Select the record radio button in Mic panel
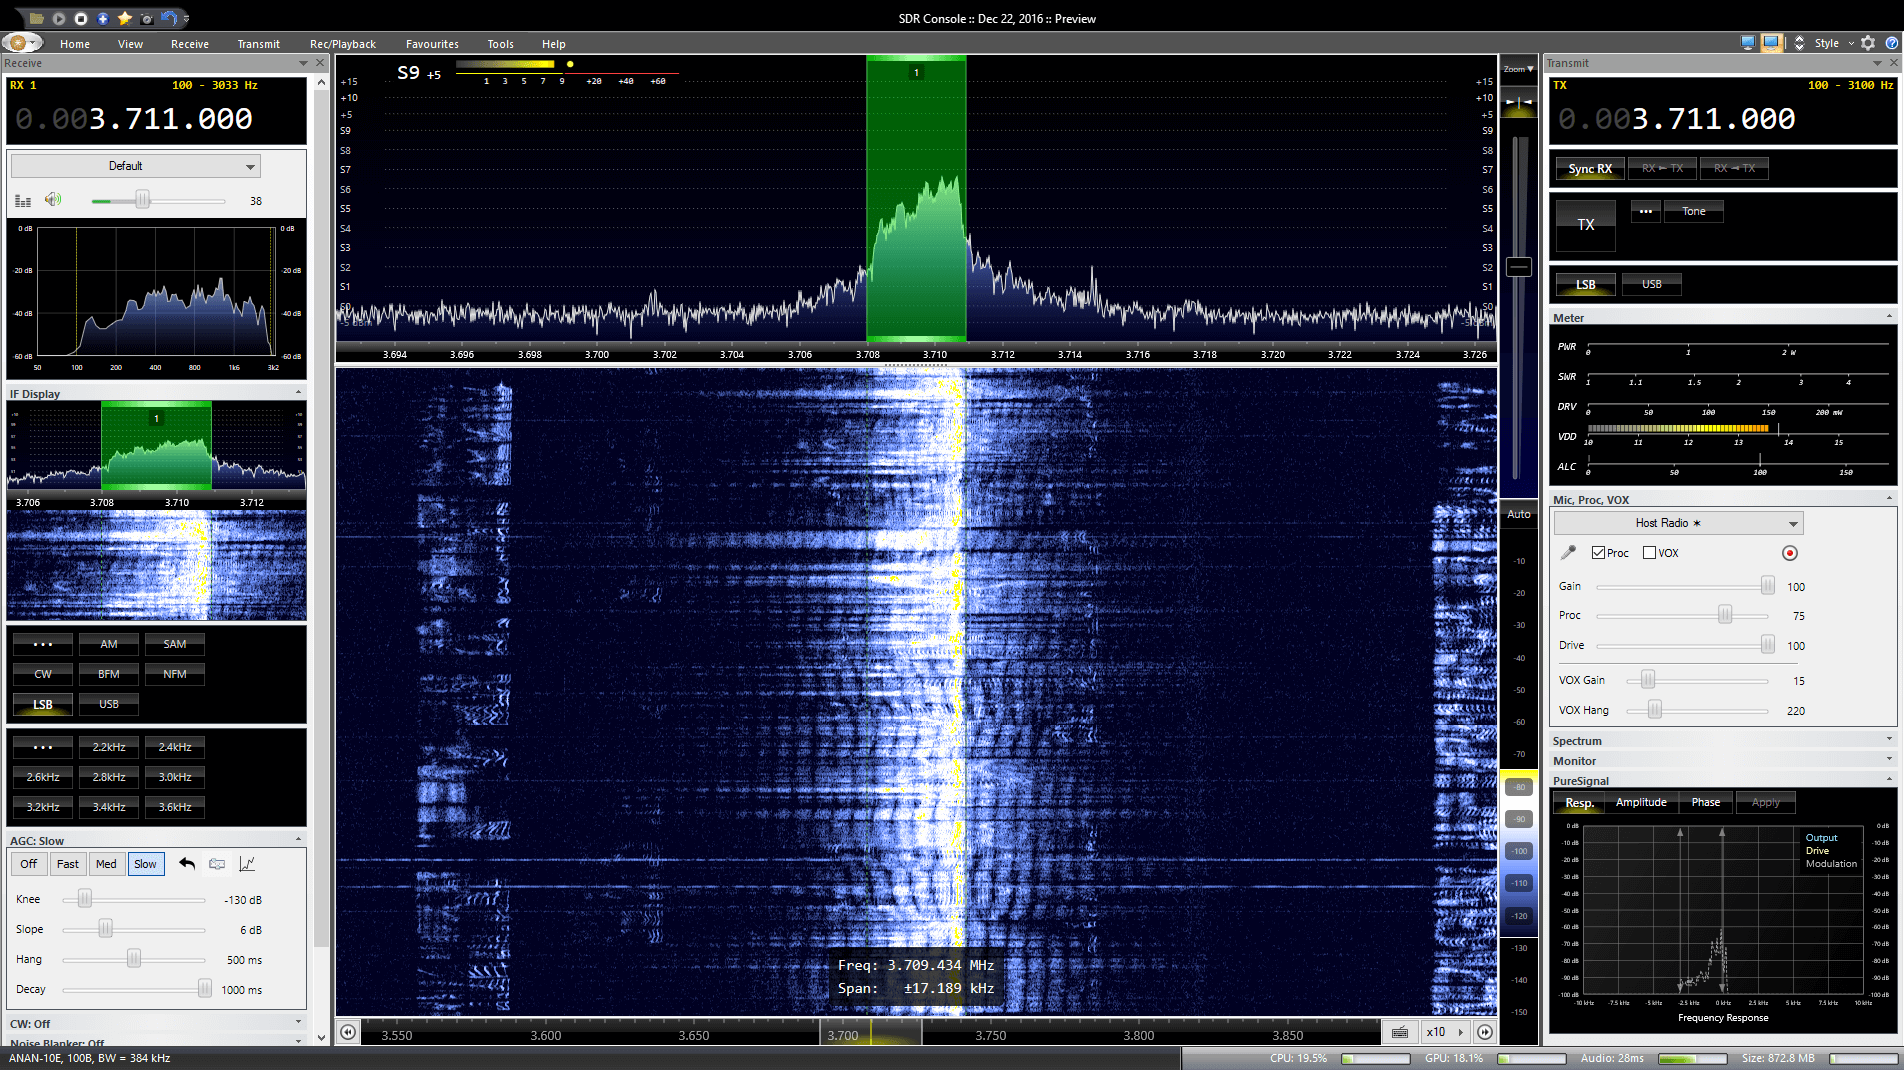This screenshot has width=1904, height=1070. pyautogui.click(x=1789, y=552)
